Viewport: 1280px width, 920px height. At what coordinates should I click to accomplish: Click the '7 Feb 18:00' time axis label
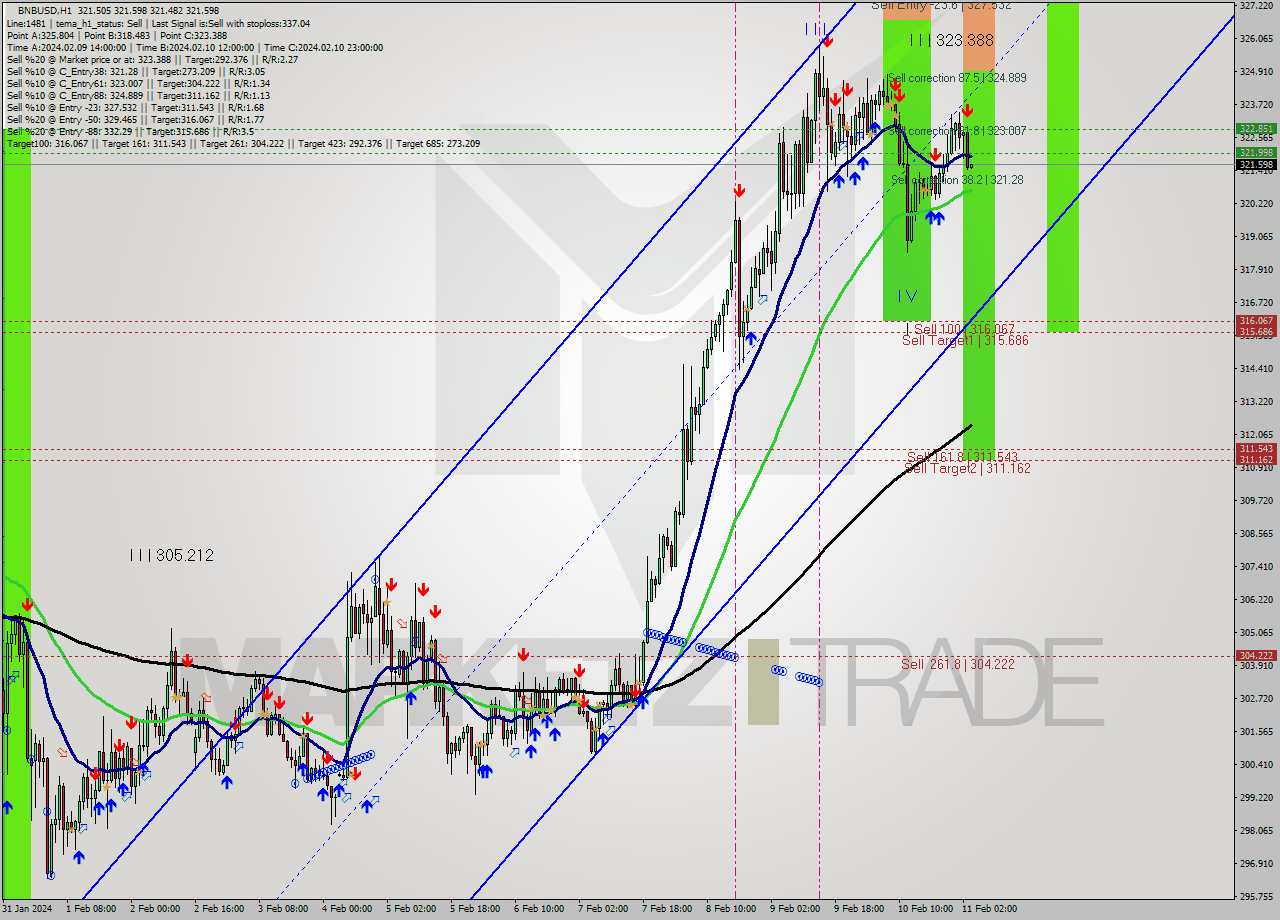coord(667,909)
